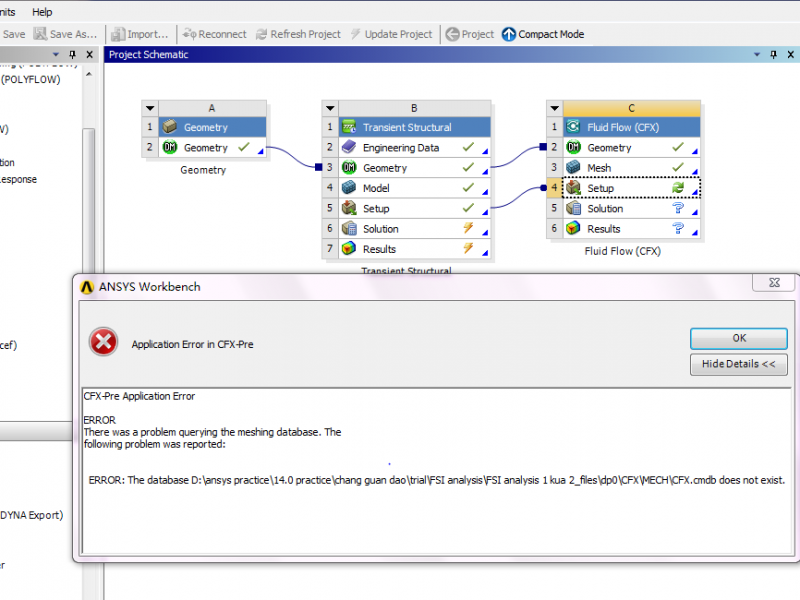800x600 pixels.
Task: Open system C dropdown arrow
Action: (x=555, y=108)
